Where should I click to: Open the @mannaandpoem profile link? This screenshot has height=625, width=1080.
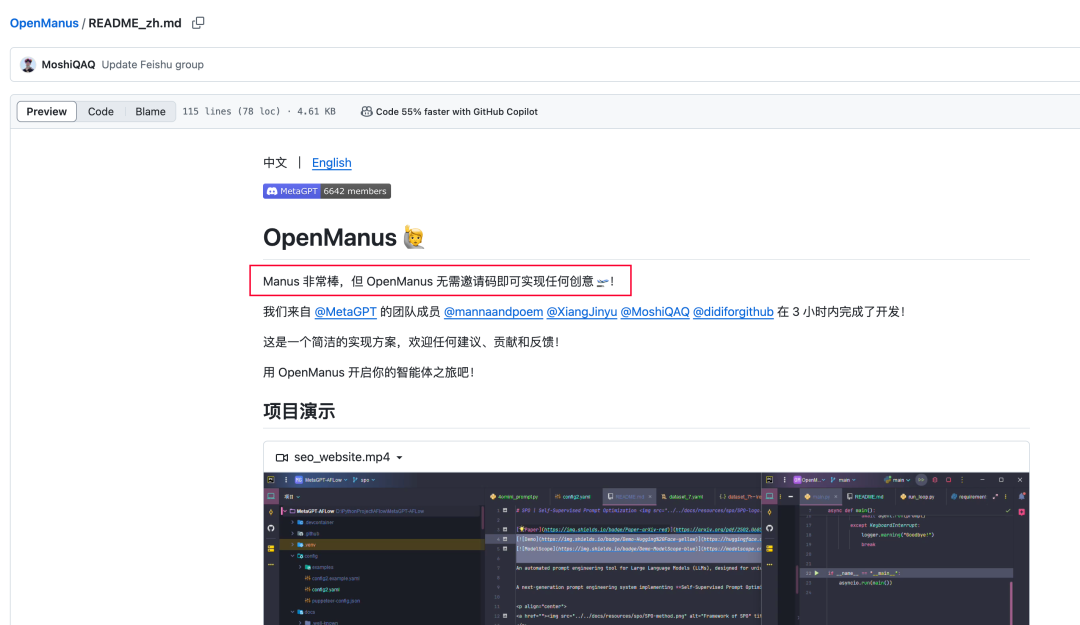pos(493,311)
